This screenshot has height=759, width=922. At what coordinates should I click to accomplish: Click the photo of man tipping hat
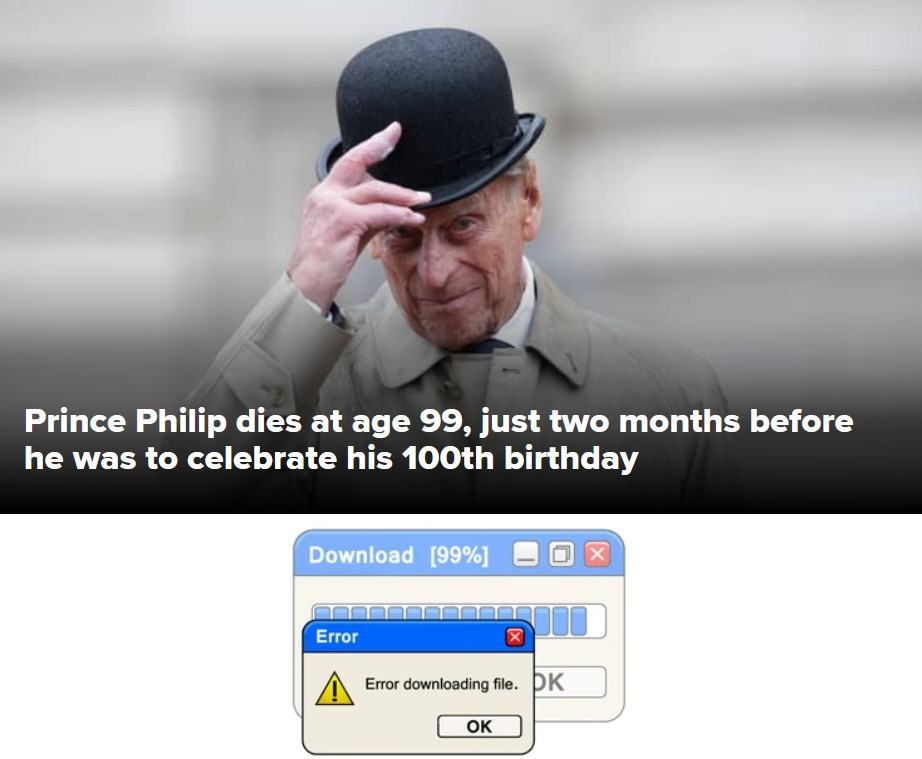coord(461,256)
